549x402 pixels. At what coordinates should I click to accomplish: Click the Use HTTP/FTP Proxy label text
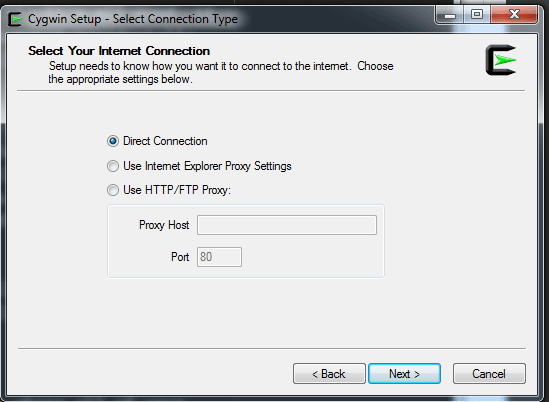pyautogui.click(x=177, y=190)
